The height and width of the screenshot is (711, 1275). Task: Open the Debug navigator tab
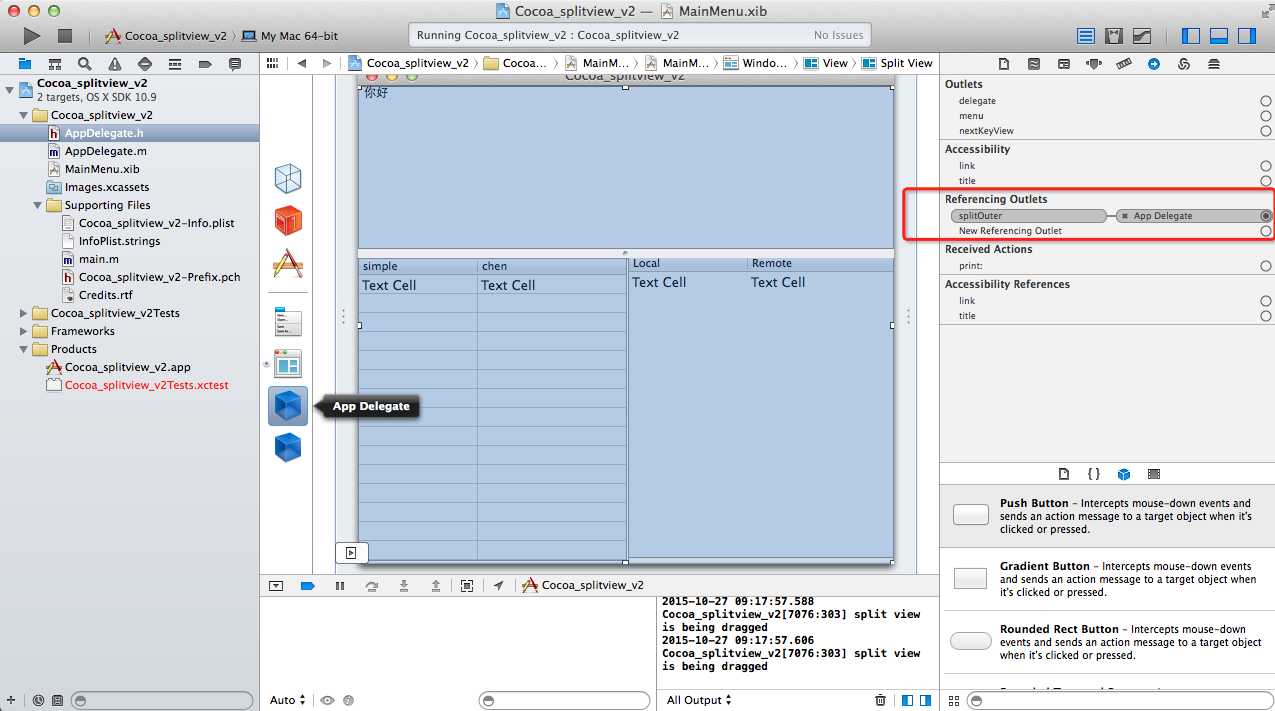[175, 64]
